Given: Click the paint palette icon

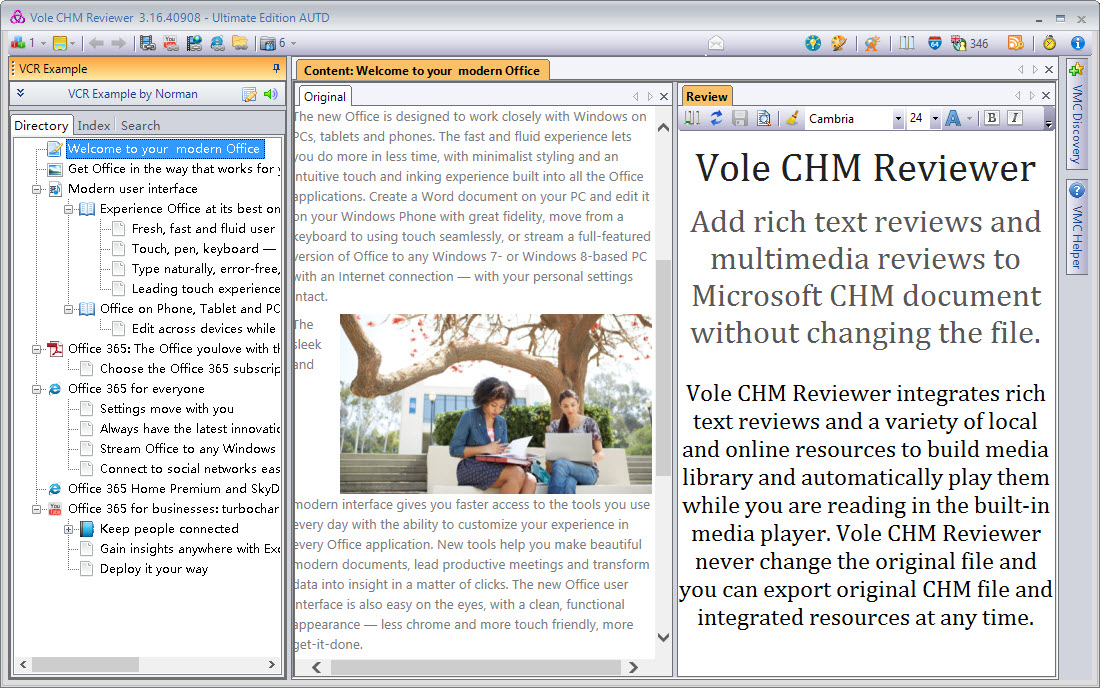Looking at the screenshot, I should pyautogui.click(x=839, y=43).
